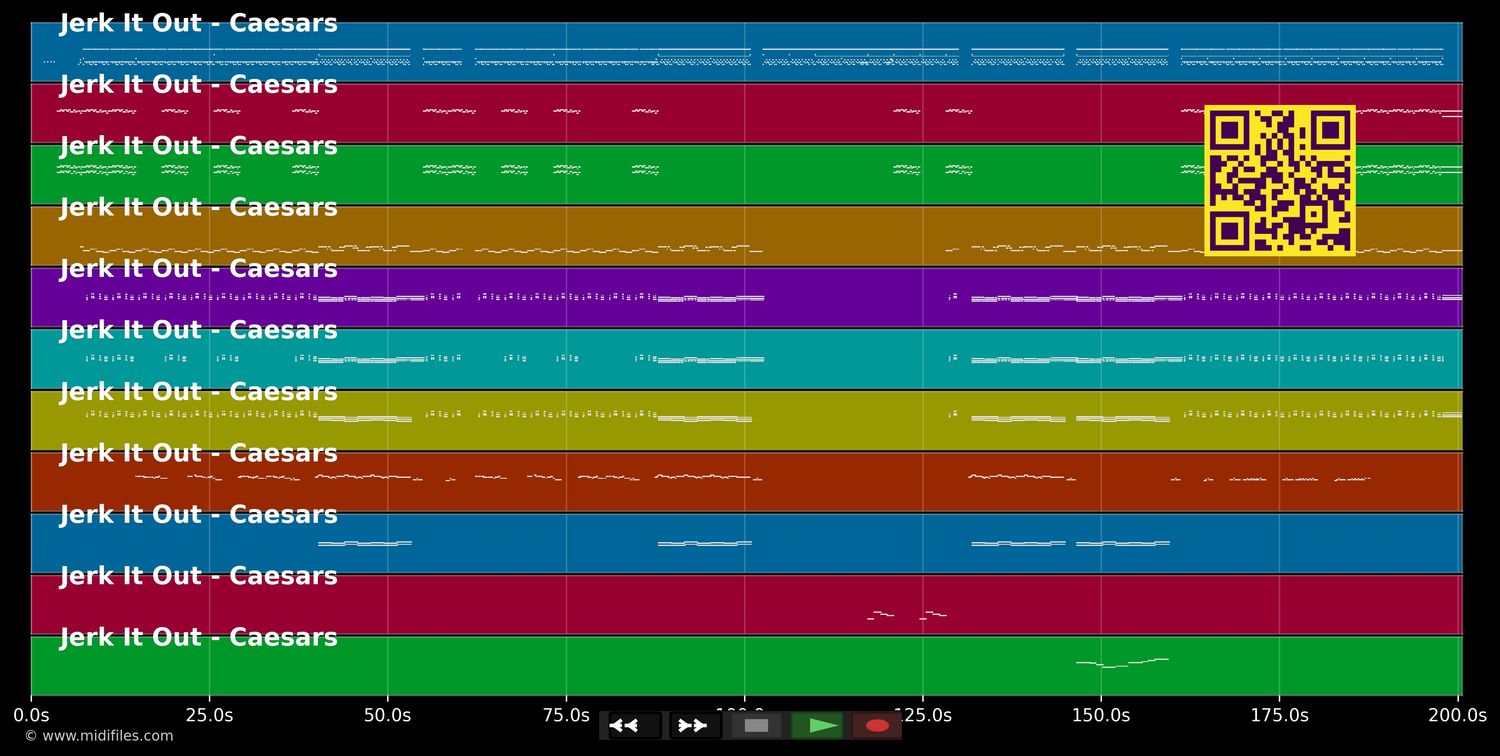Click the 175.0s time axis label
The image size is (1500, 756).
pos(1279,715)
